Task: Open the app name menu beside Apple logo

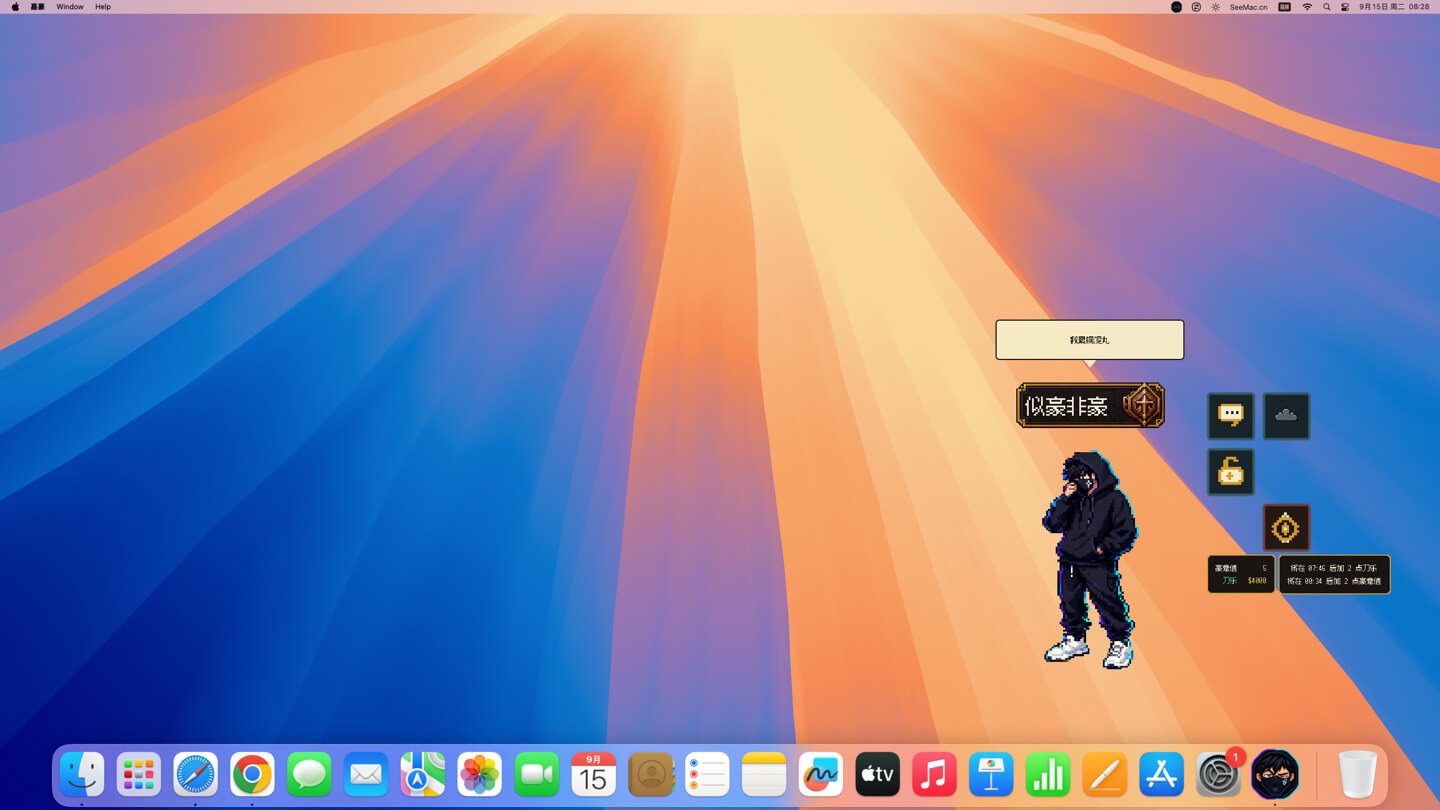Action: pos(38,7)
